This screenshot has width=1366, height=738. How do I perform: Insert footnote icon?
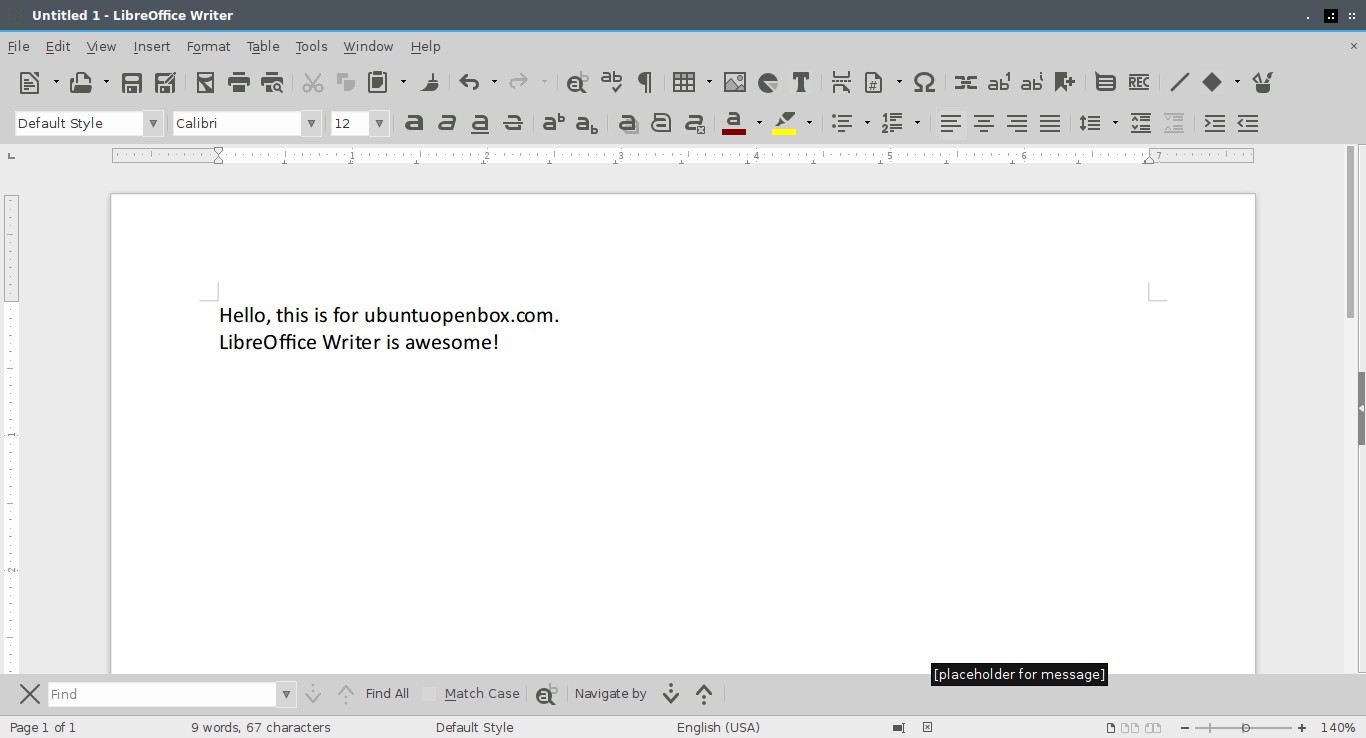point(999,82)
